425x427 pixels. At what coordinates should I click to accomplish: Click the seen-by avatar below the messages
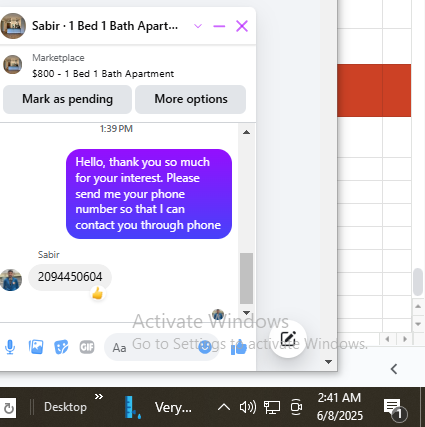218,314
